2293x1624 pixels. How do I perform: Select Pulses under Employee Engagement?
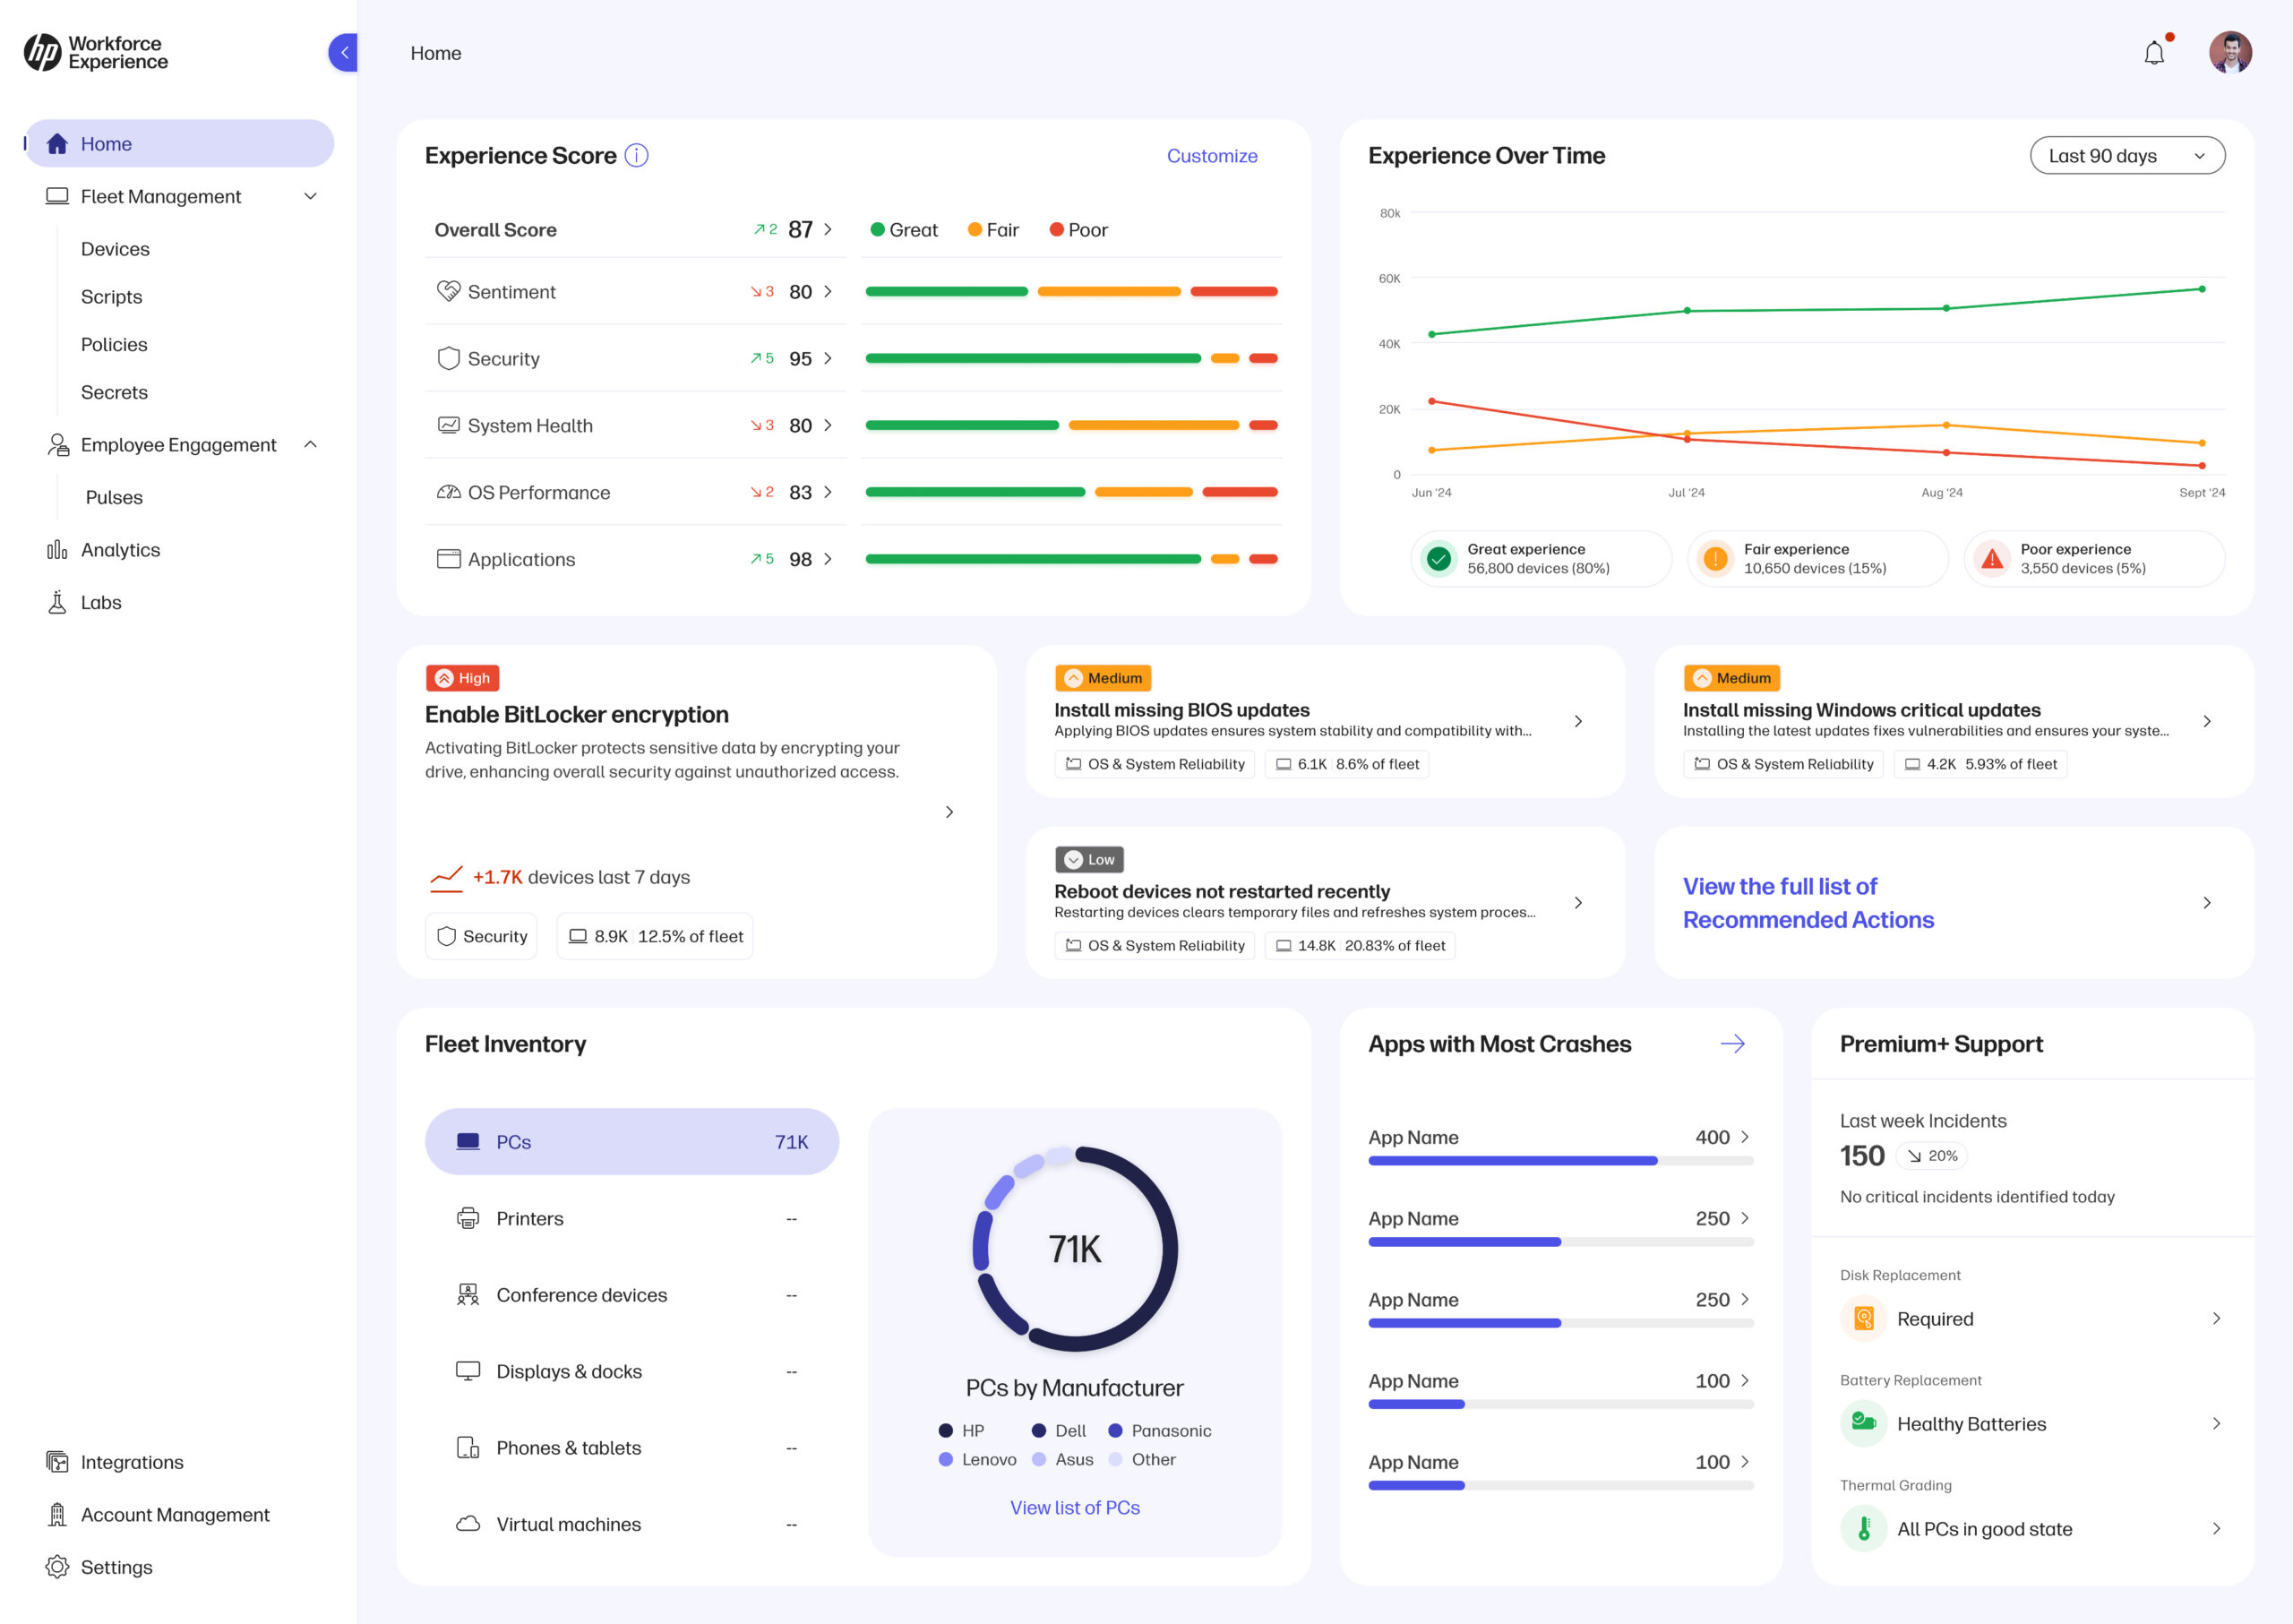[x=114, y=497]
